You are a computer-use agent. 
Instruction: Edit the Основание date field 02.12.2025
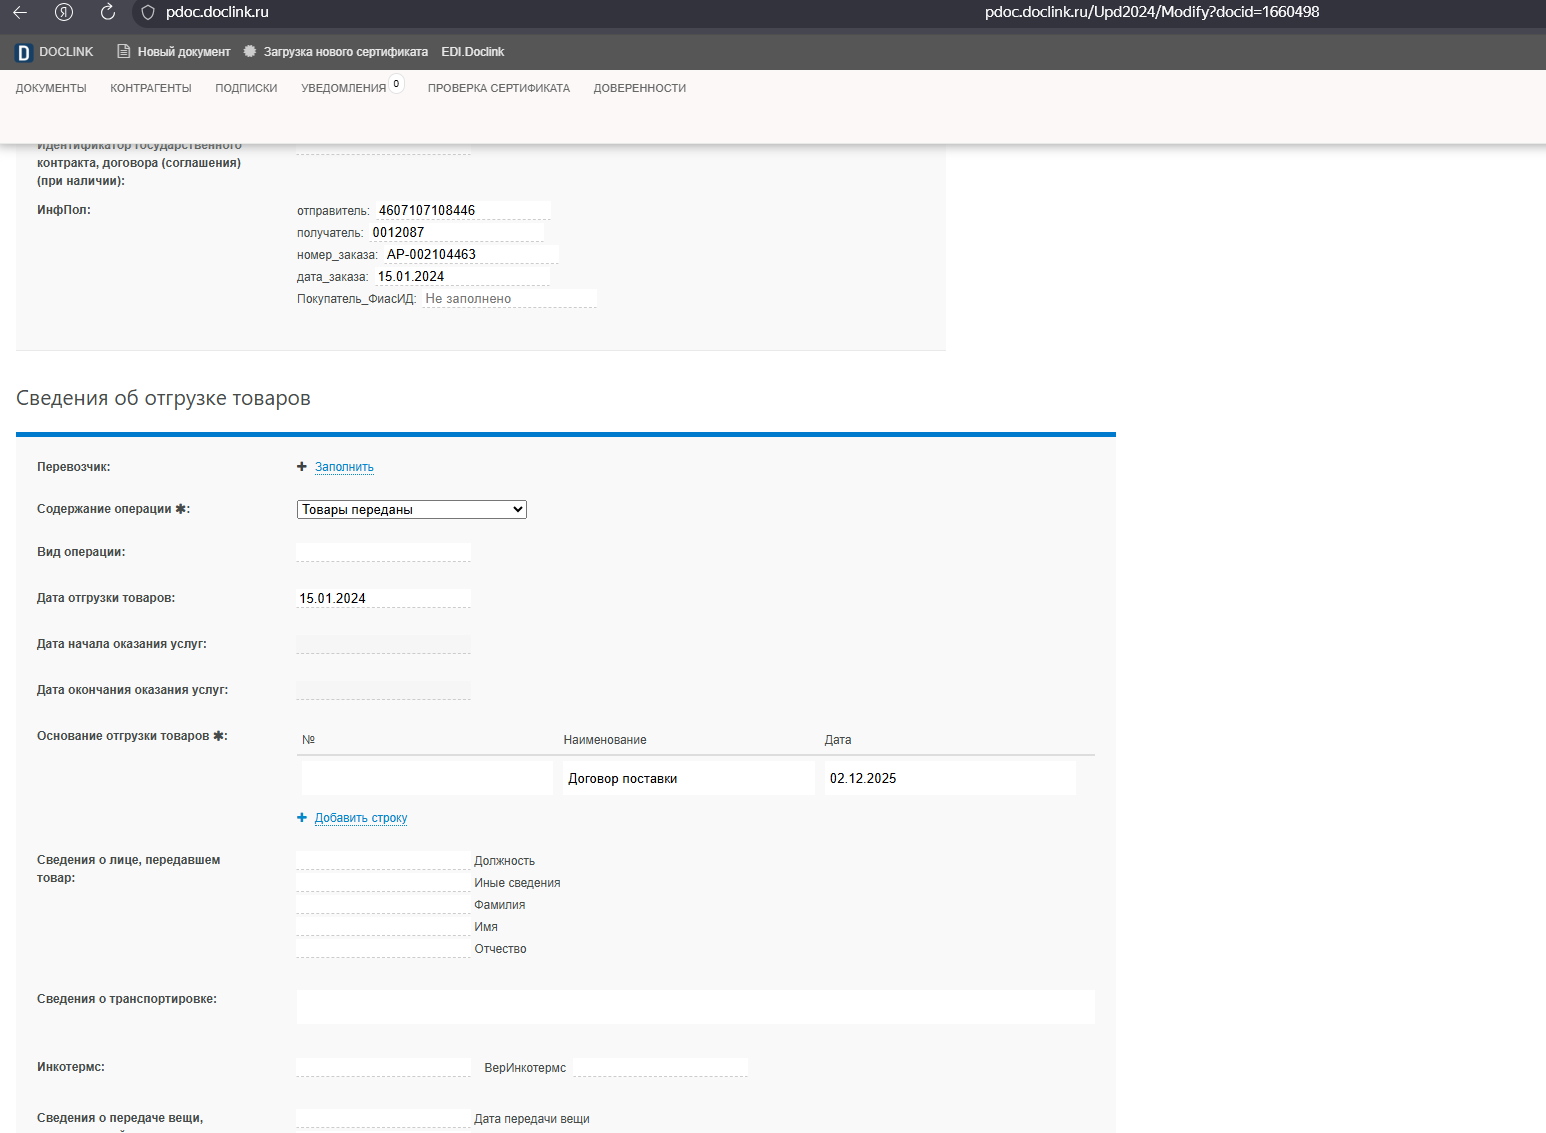pos(951,778)
